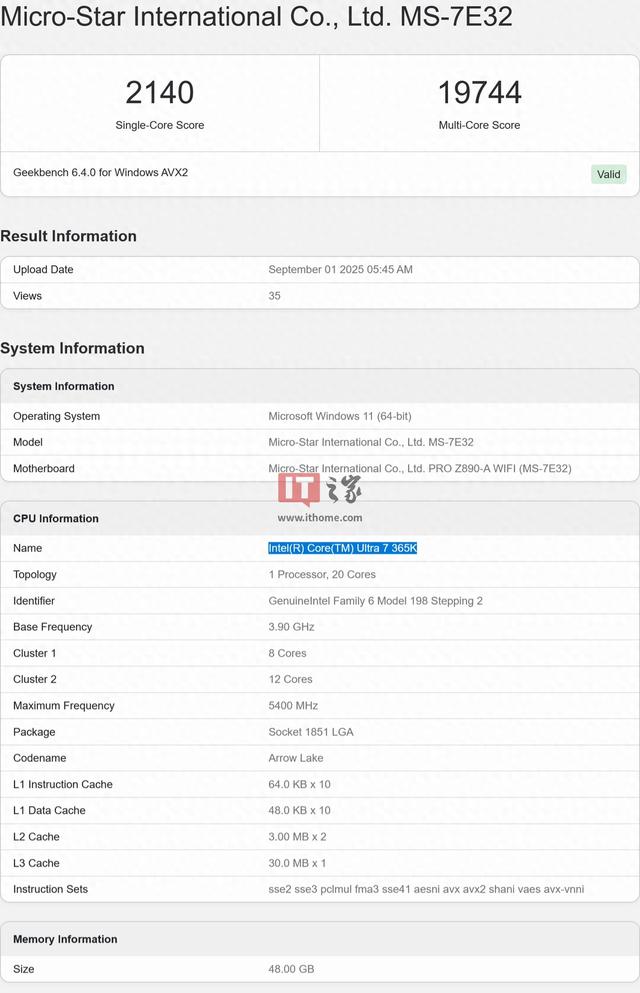Click the Single-Core Score label
Viewport: 640px width, 993px height.
160,125
